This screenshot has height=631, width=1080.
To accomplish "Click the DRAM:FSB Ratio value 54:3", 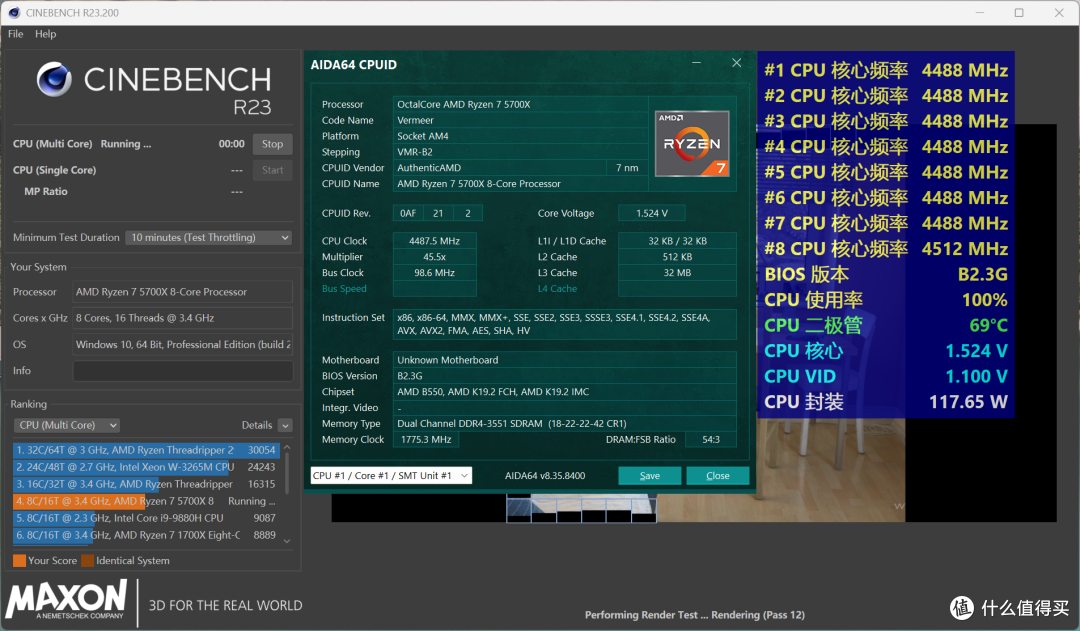I will (x=711, y=439).
